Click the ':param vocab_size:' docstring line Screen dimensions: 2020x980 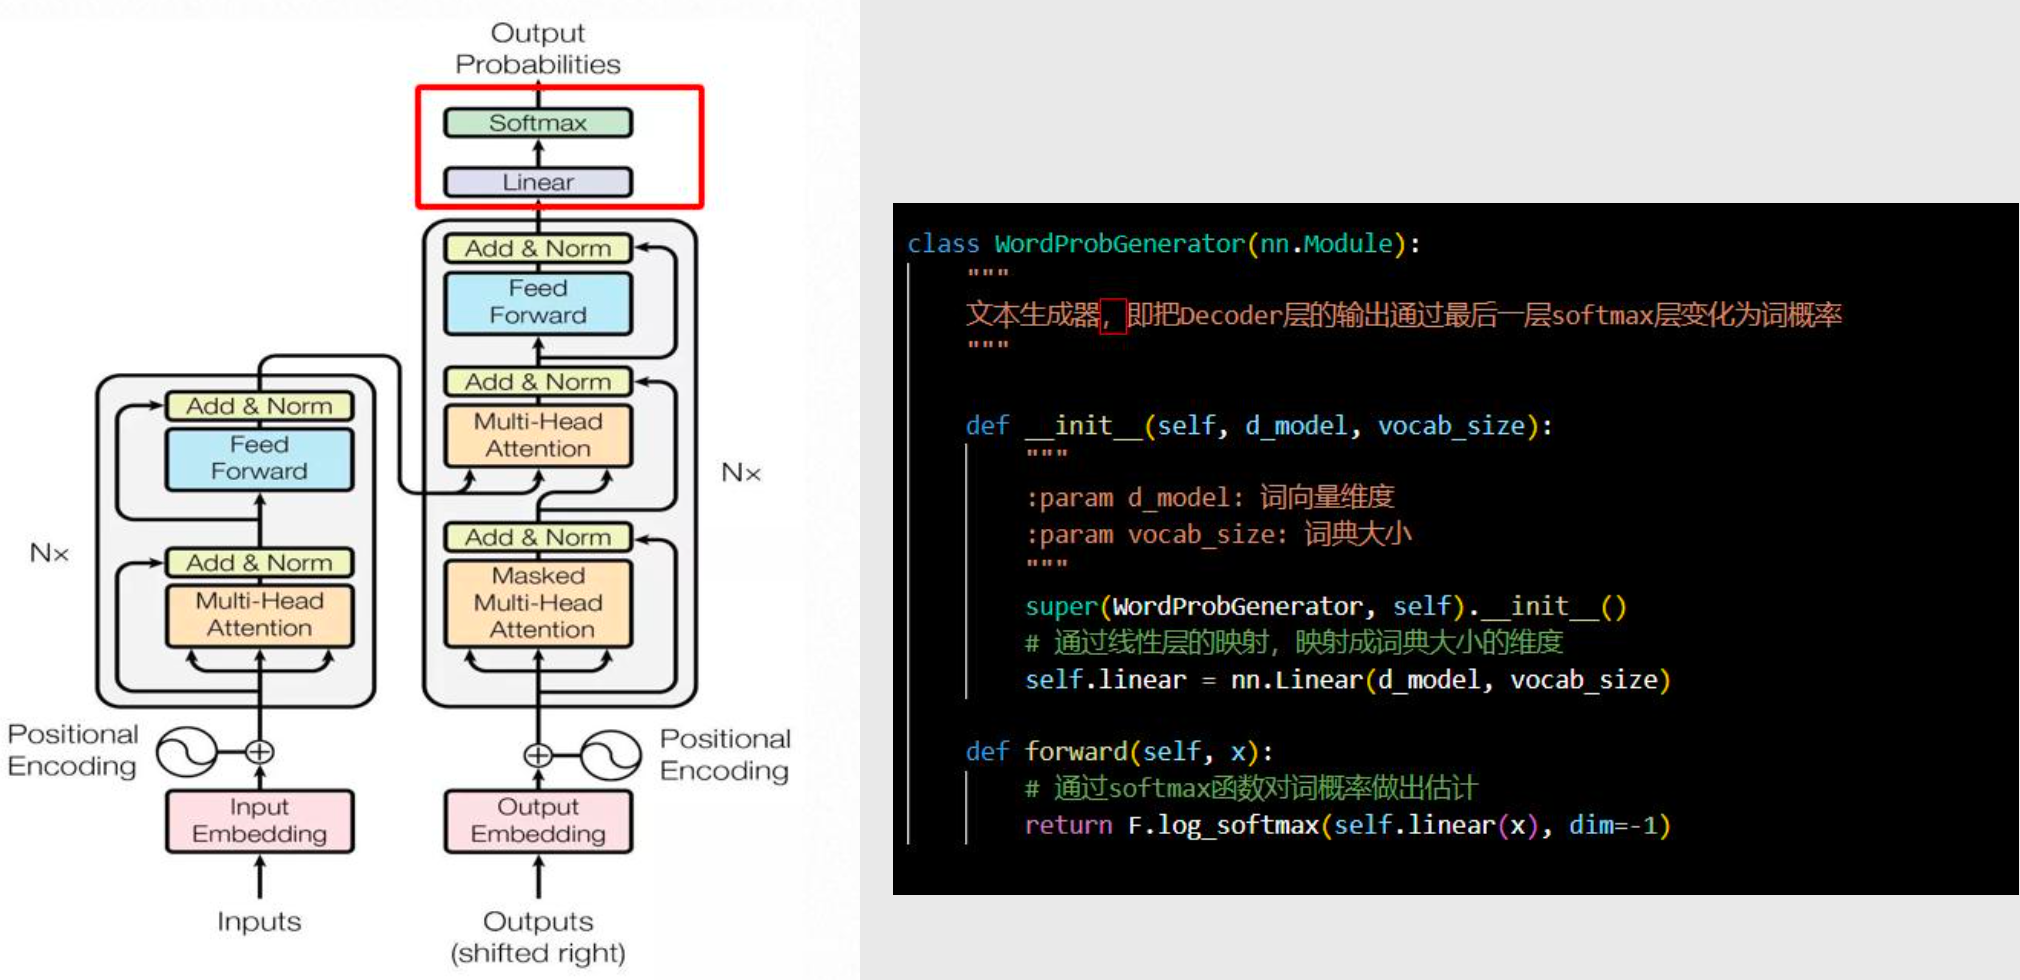click(x=1219, y=534)
